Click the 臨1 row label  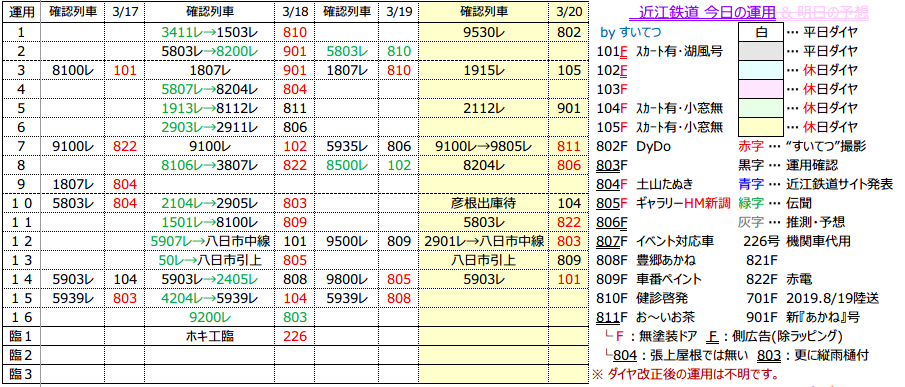(x=20, y=336)
